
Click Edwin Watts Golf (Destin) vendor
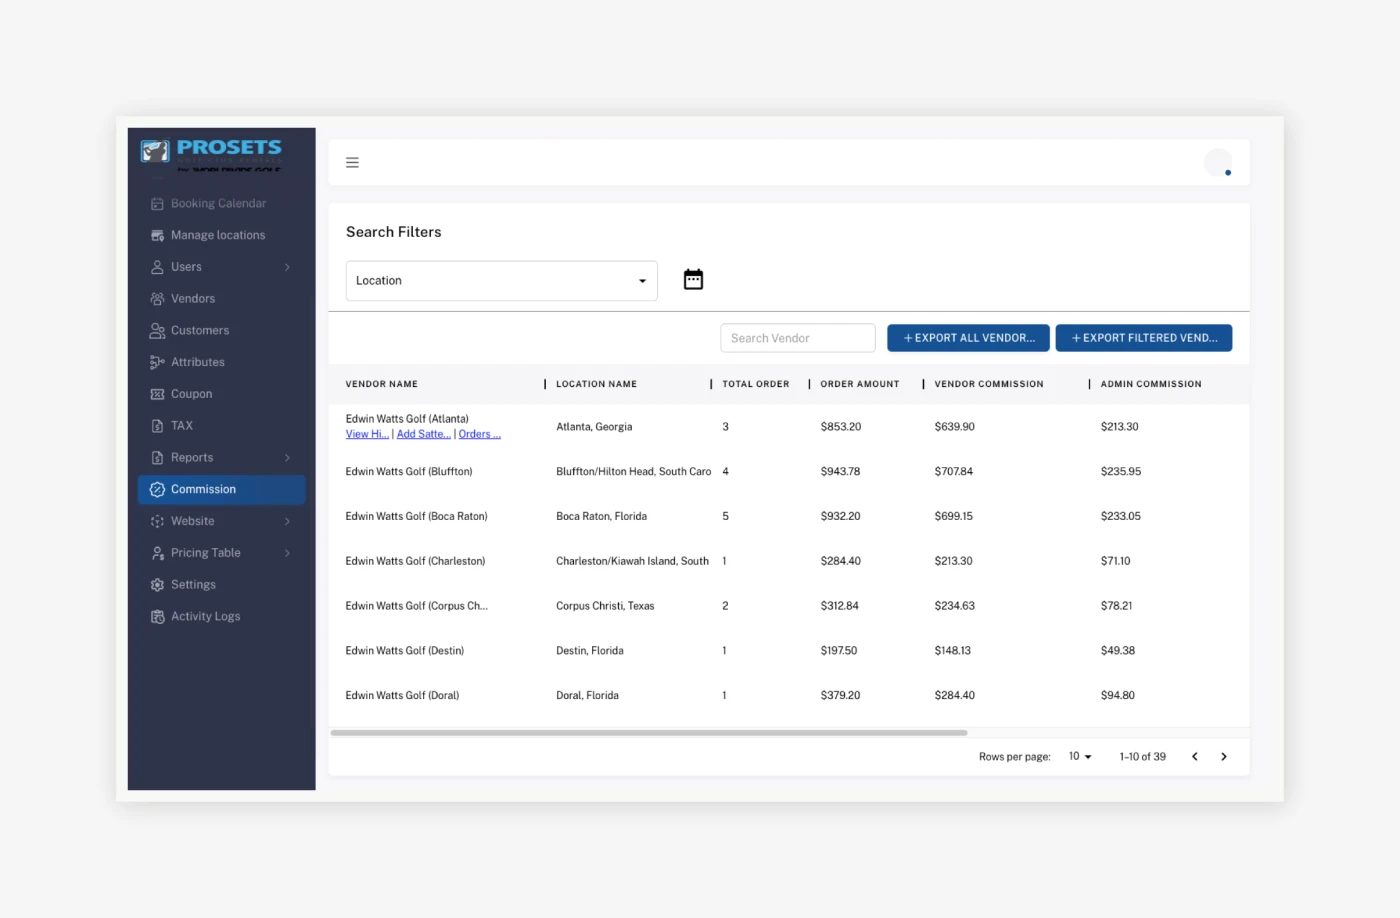coord(405,651)
